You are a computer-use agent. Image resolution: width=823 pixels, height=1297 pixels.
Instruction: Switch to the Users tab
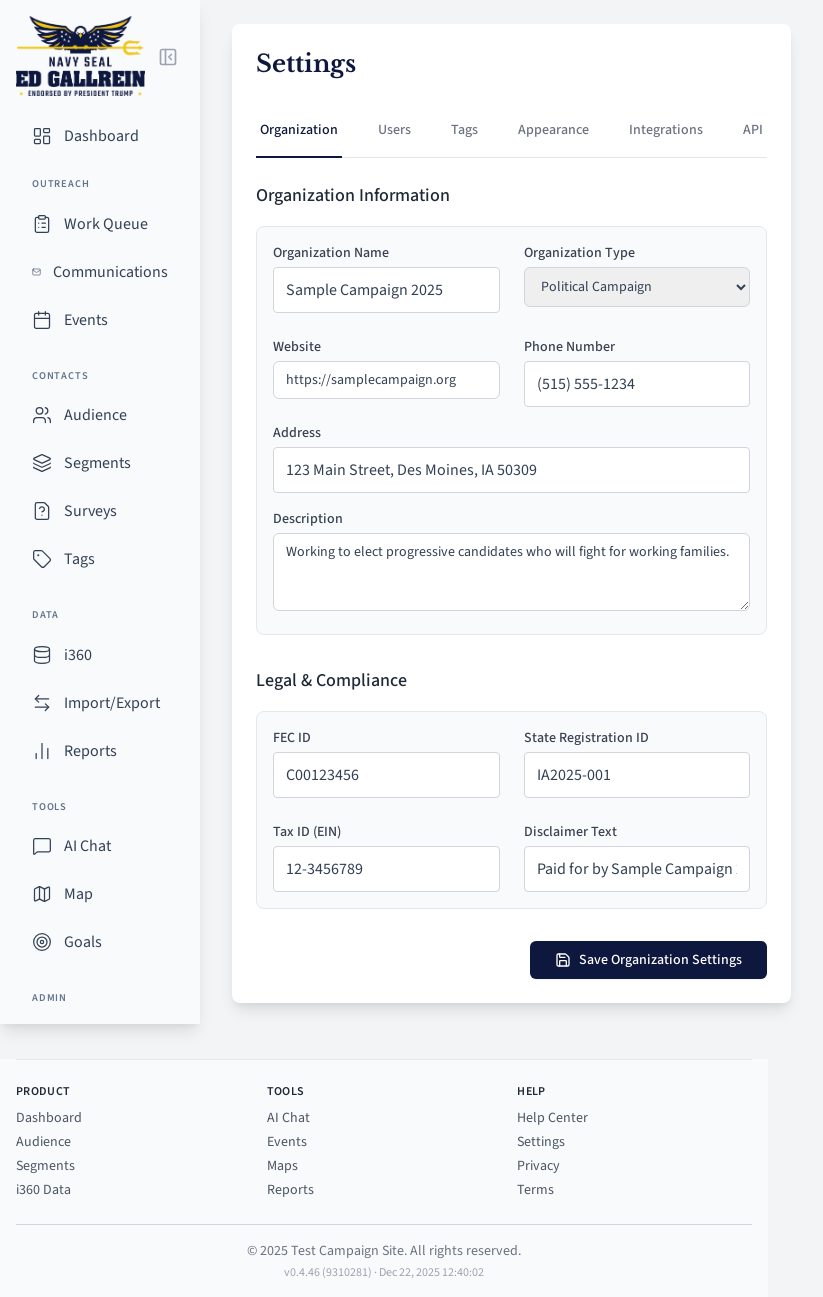pos(394,130)
